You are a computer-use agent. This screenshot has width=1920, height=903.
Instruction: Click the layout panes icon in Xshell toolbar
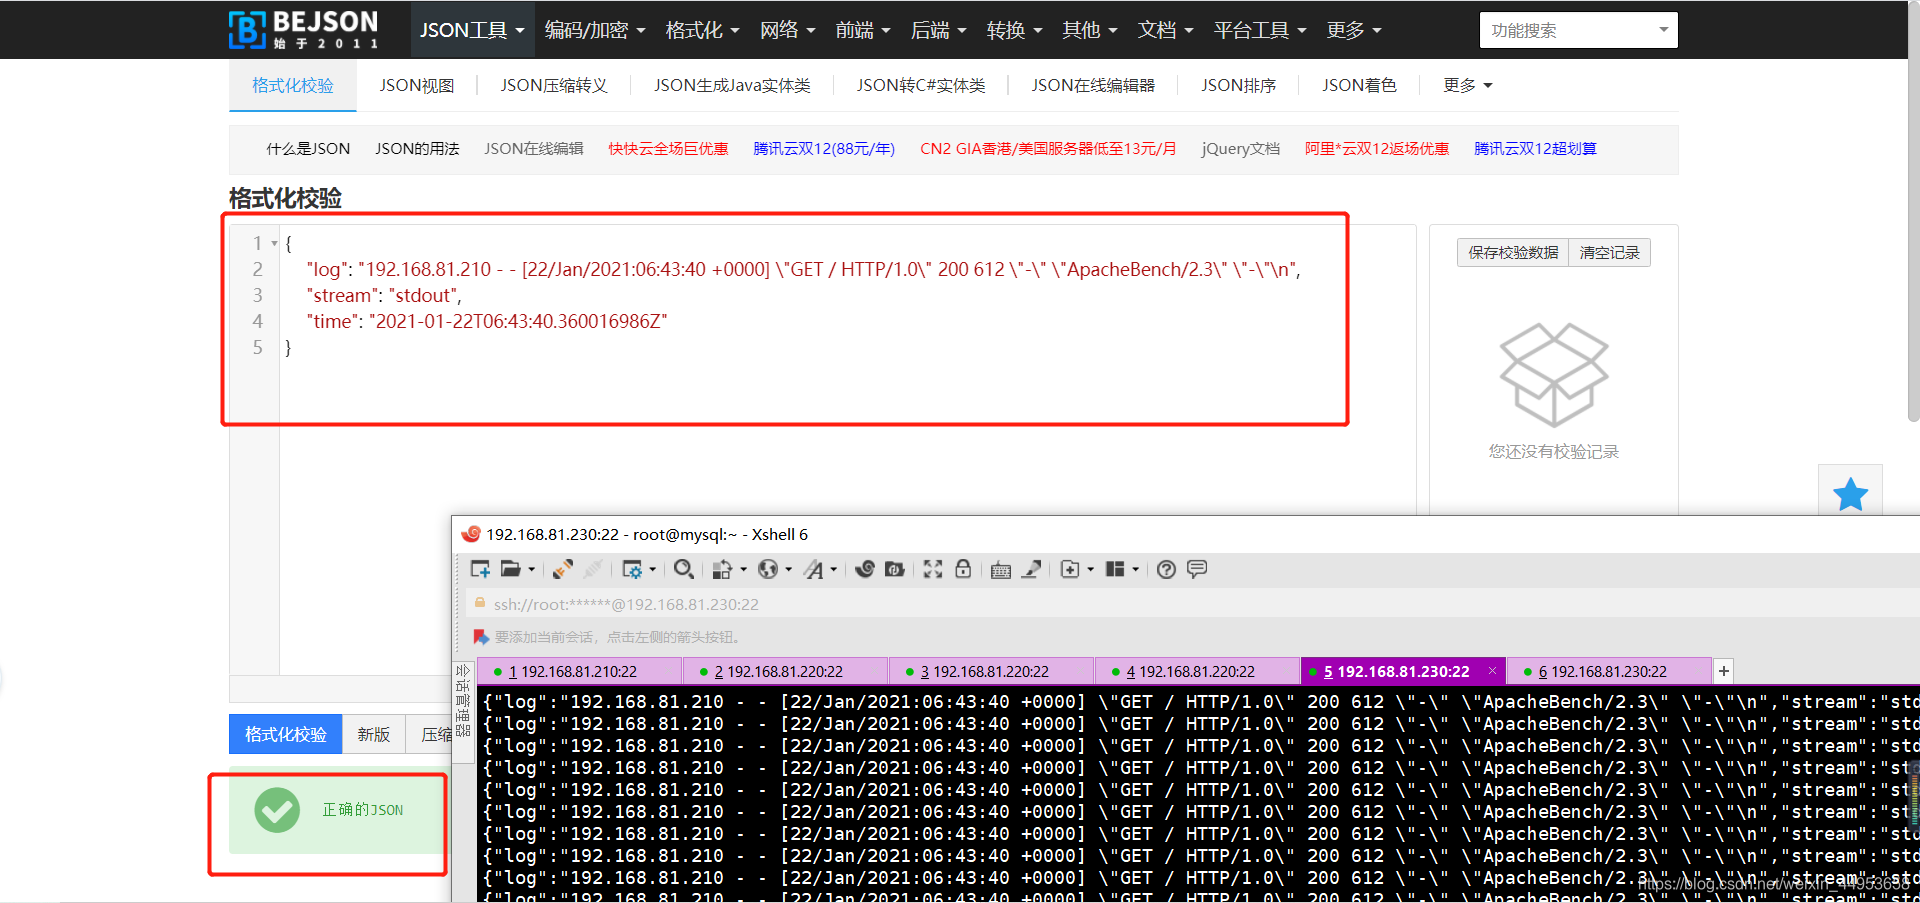coord(1116,569)
